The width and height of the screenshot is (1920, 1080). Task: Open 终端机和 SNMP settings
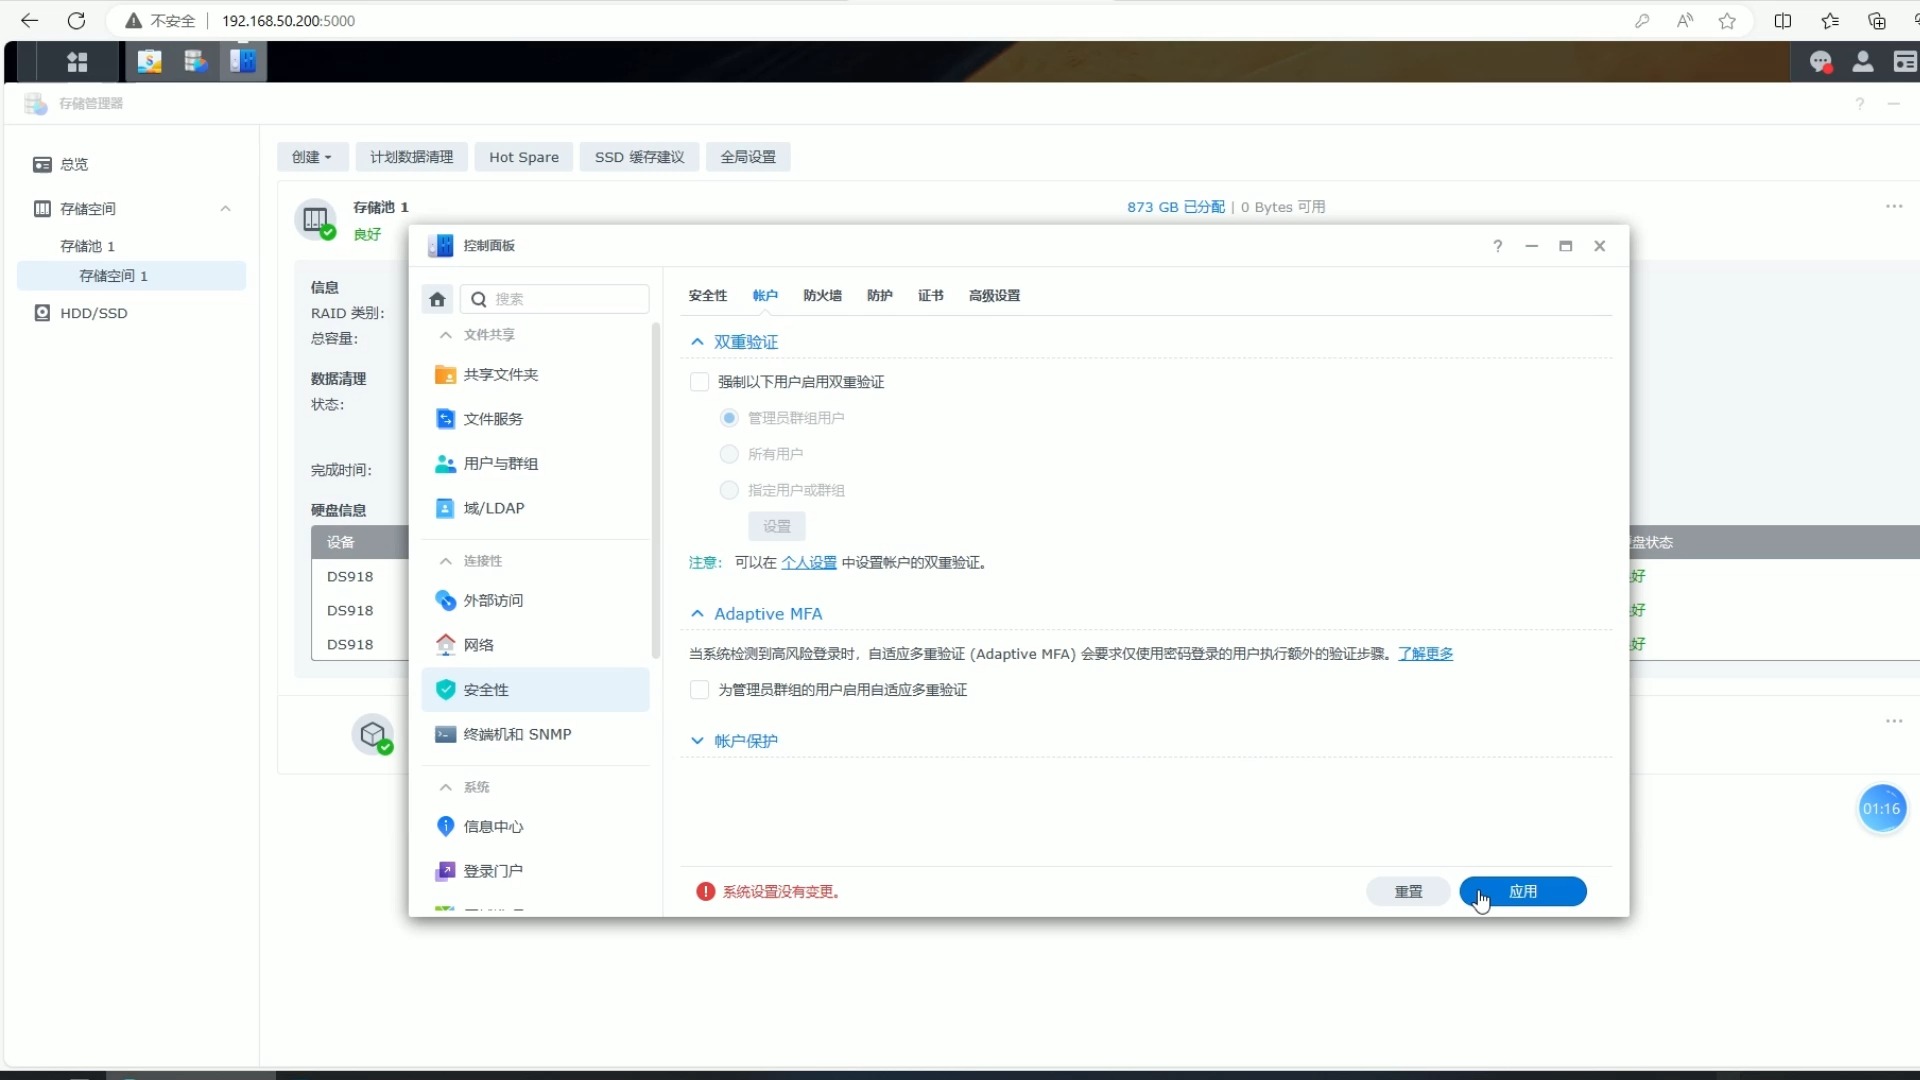pyautogui.click(x=518, y=733)
